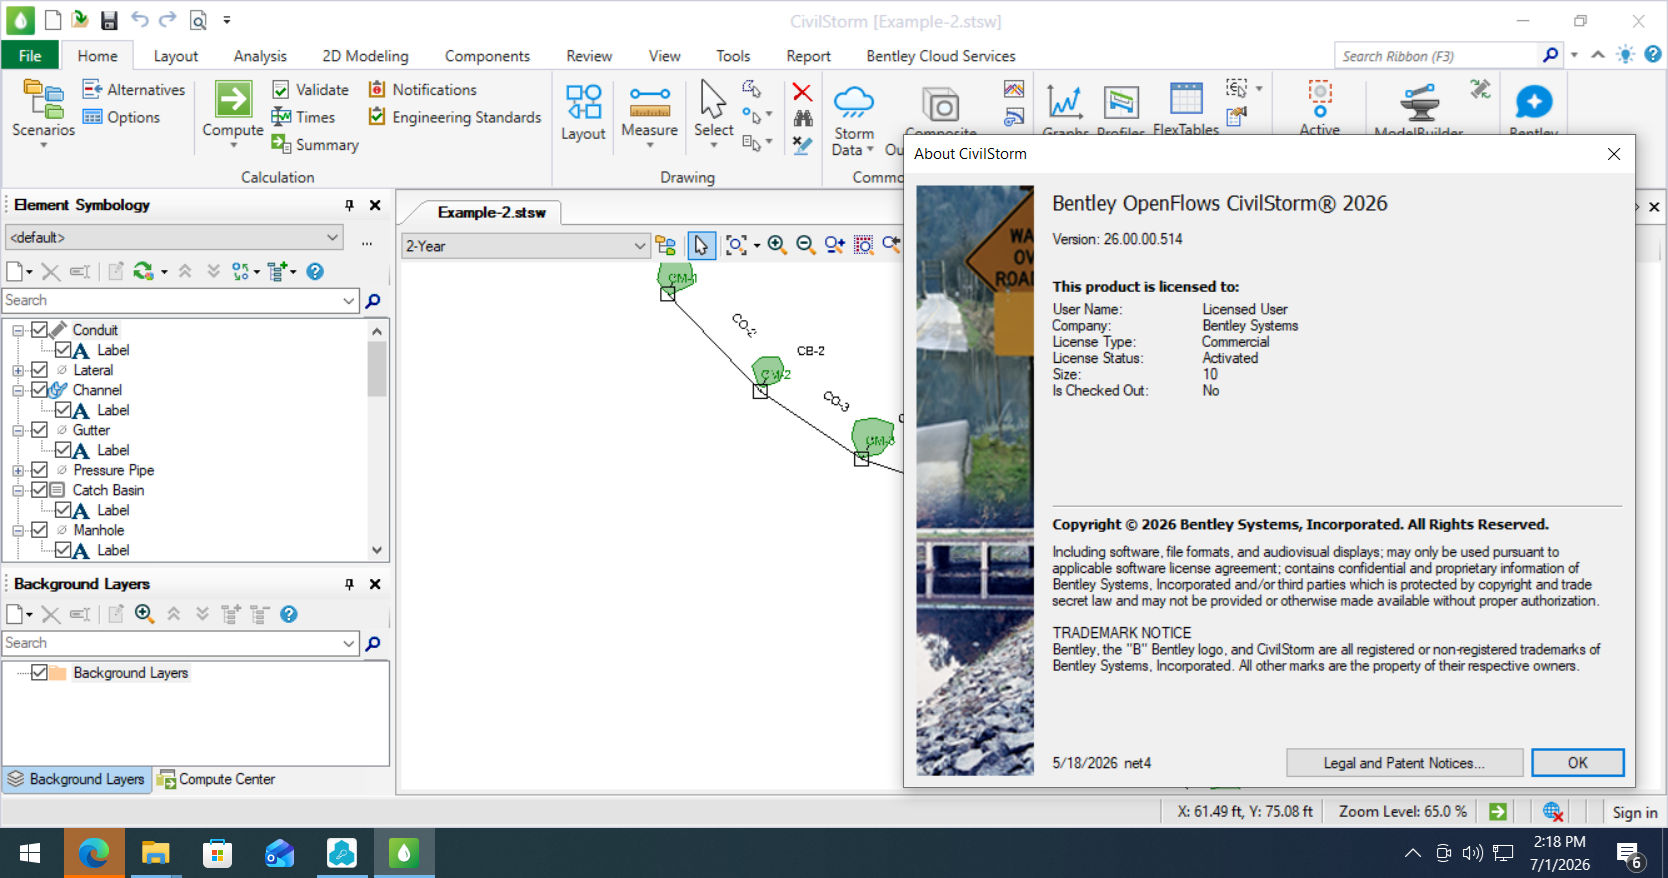The height and width of the screenshot is (878, 1668).
Task: Open the Times ribbon command
Action: [x=303, y=117]
